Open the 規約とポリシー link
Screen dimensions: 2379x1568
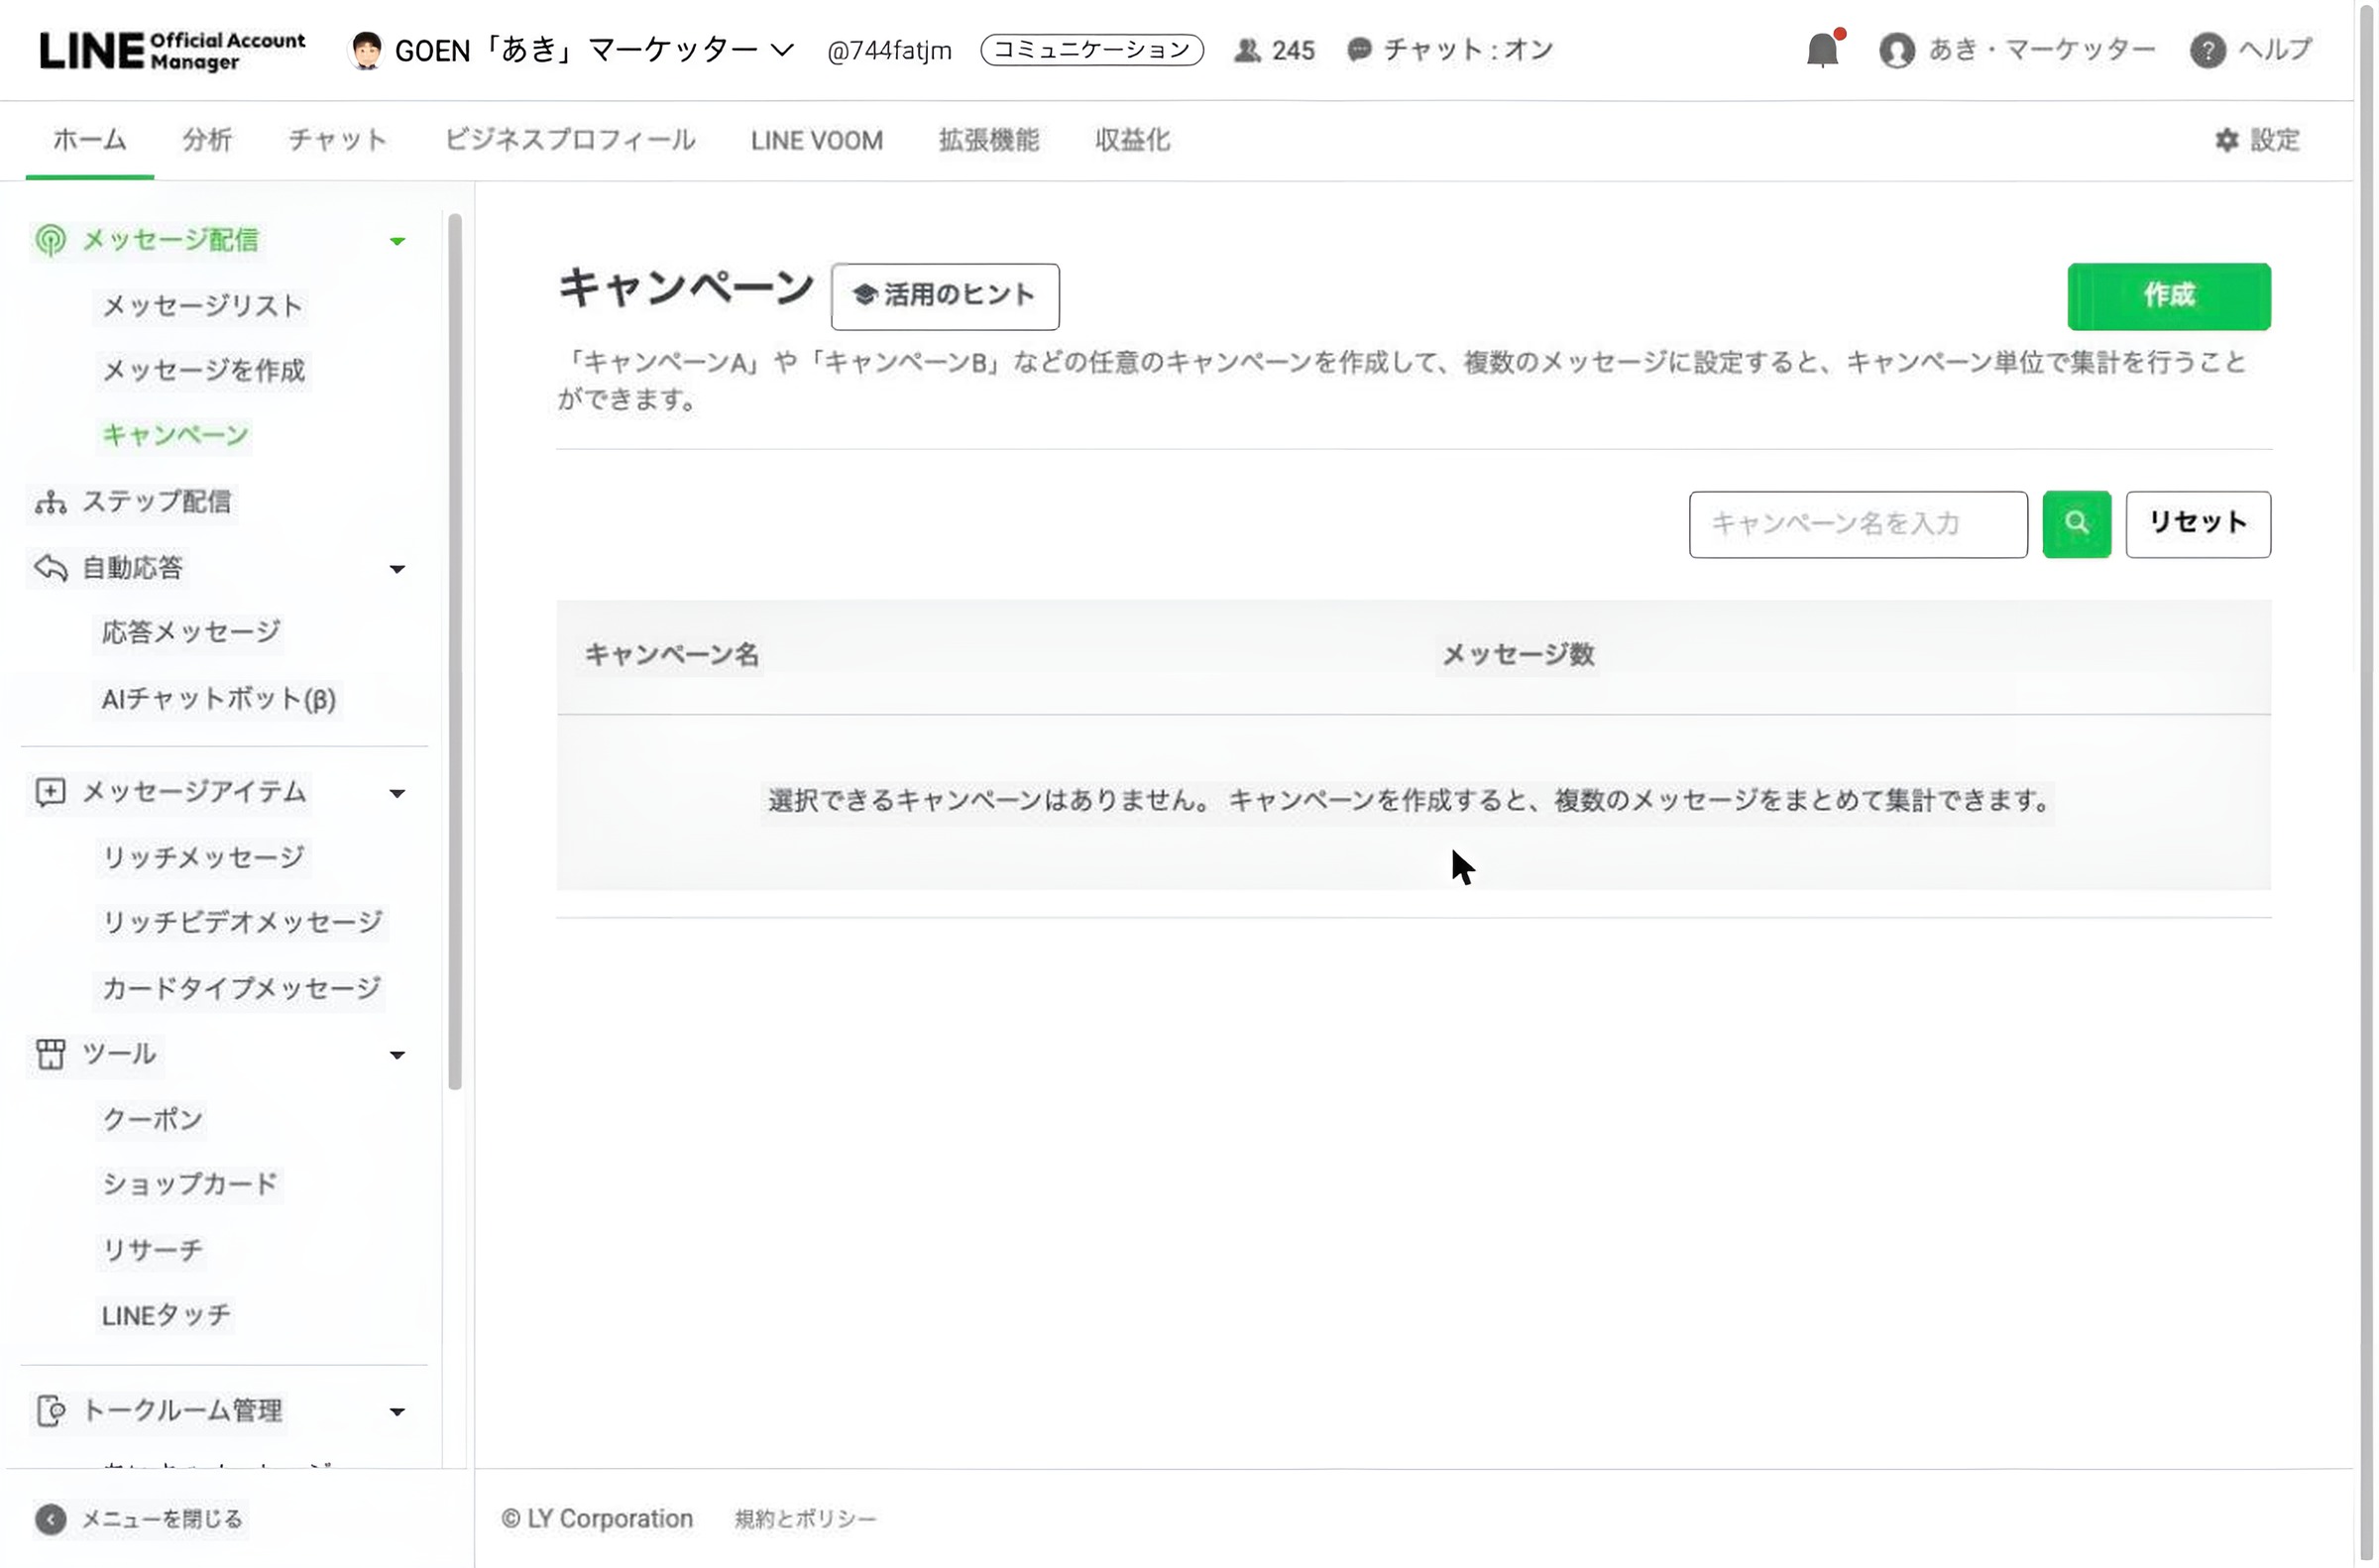[805, 1519]
